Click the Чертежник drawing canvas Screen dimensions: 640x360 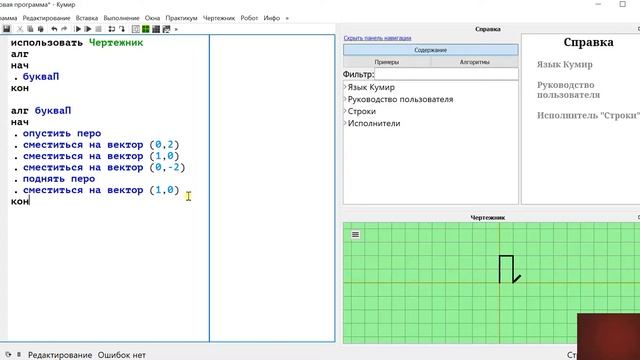click(491, 282)
